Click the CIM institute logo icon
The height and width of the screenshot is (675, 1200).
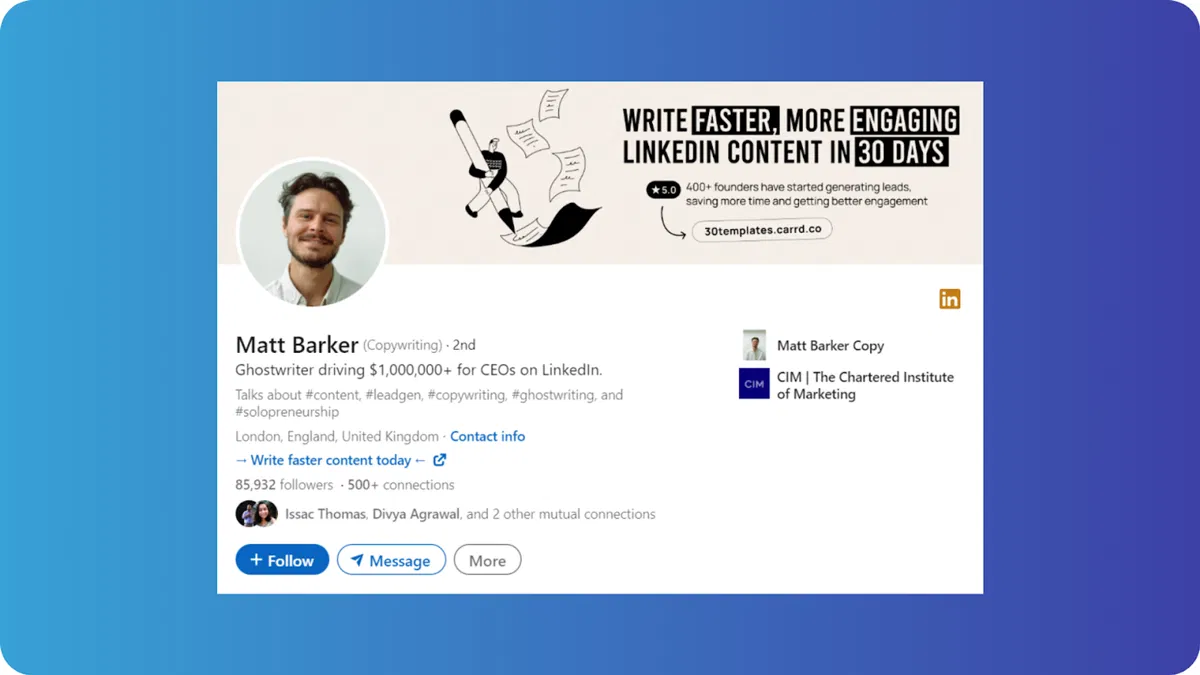[754, 384]
